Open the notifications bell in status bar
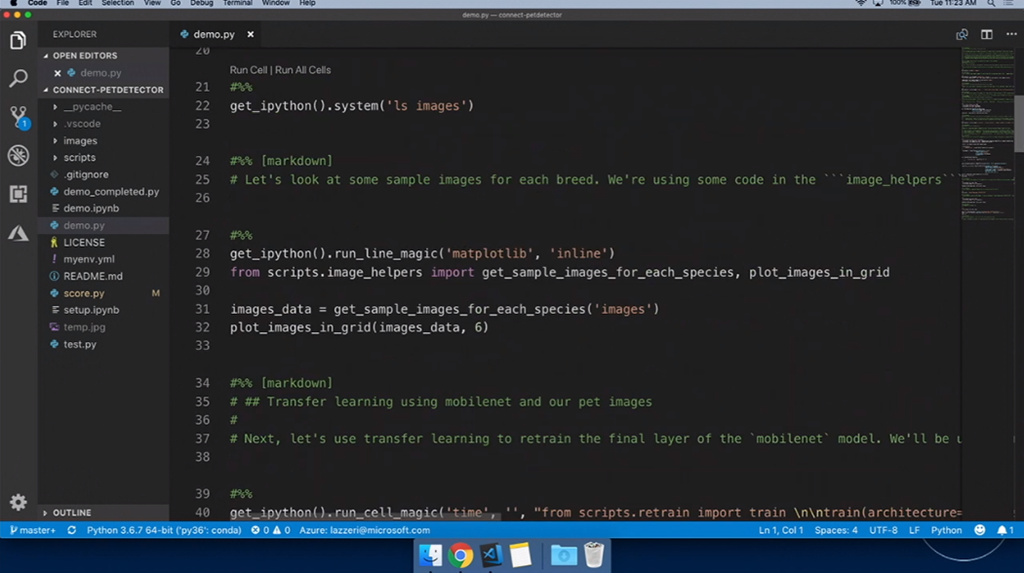This screenshot has width=1024, height=573. pyautogui.click(x=1004, y=530)
